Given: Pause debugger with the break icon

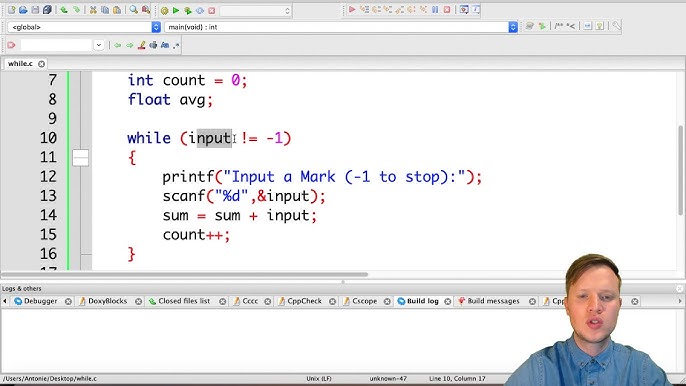Looking at the screenshot, I should click(435, 10).
